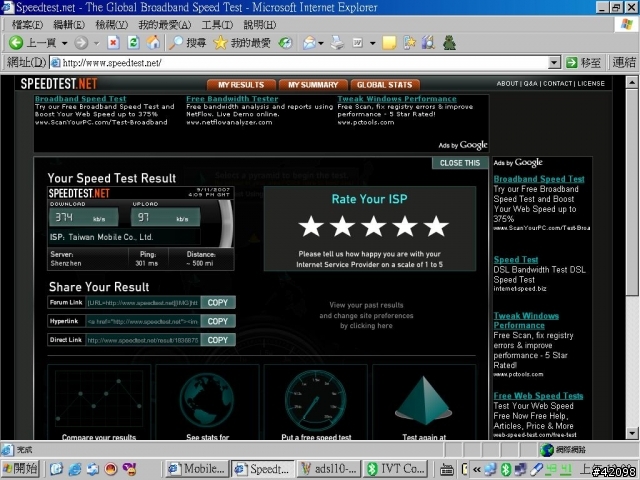
Task: Click the Go green arrow button
Action: [x=572, y=62]
